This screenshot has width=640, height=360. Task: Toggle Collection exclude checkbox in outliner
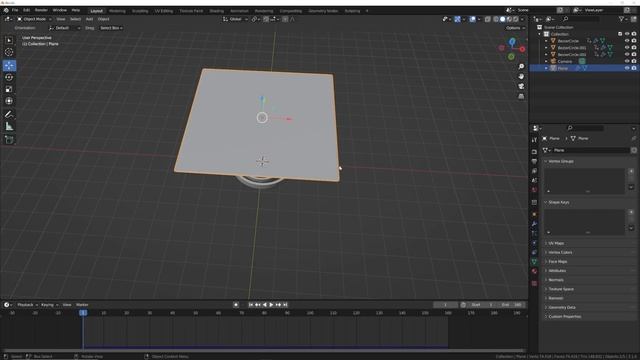[x=620, y=34]
